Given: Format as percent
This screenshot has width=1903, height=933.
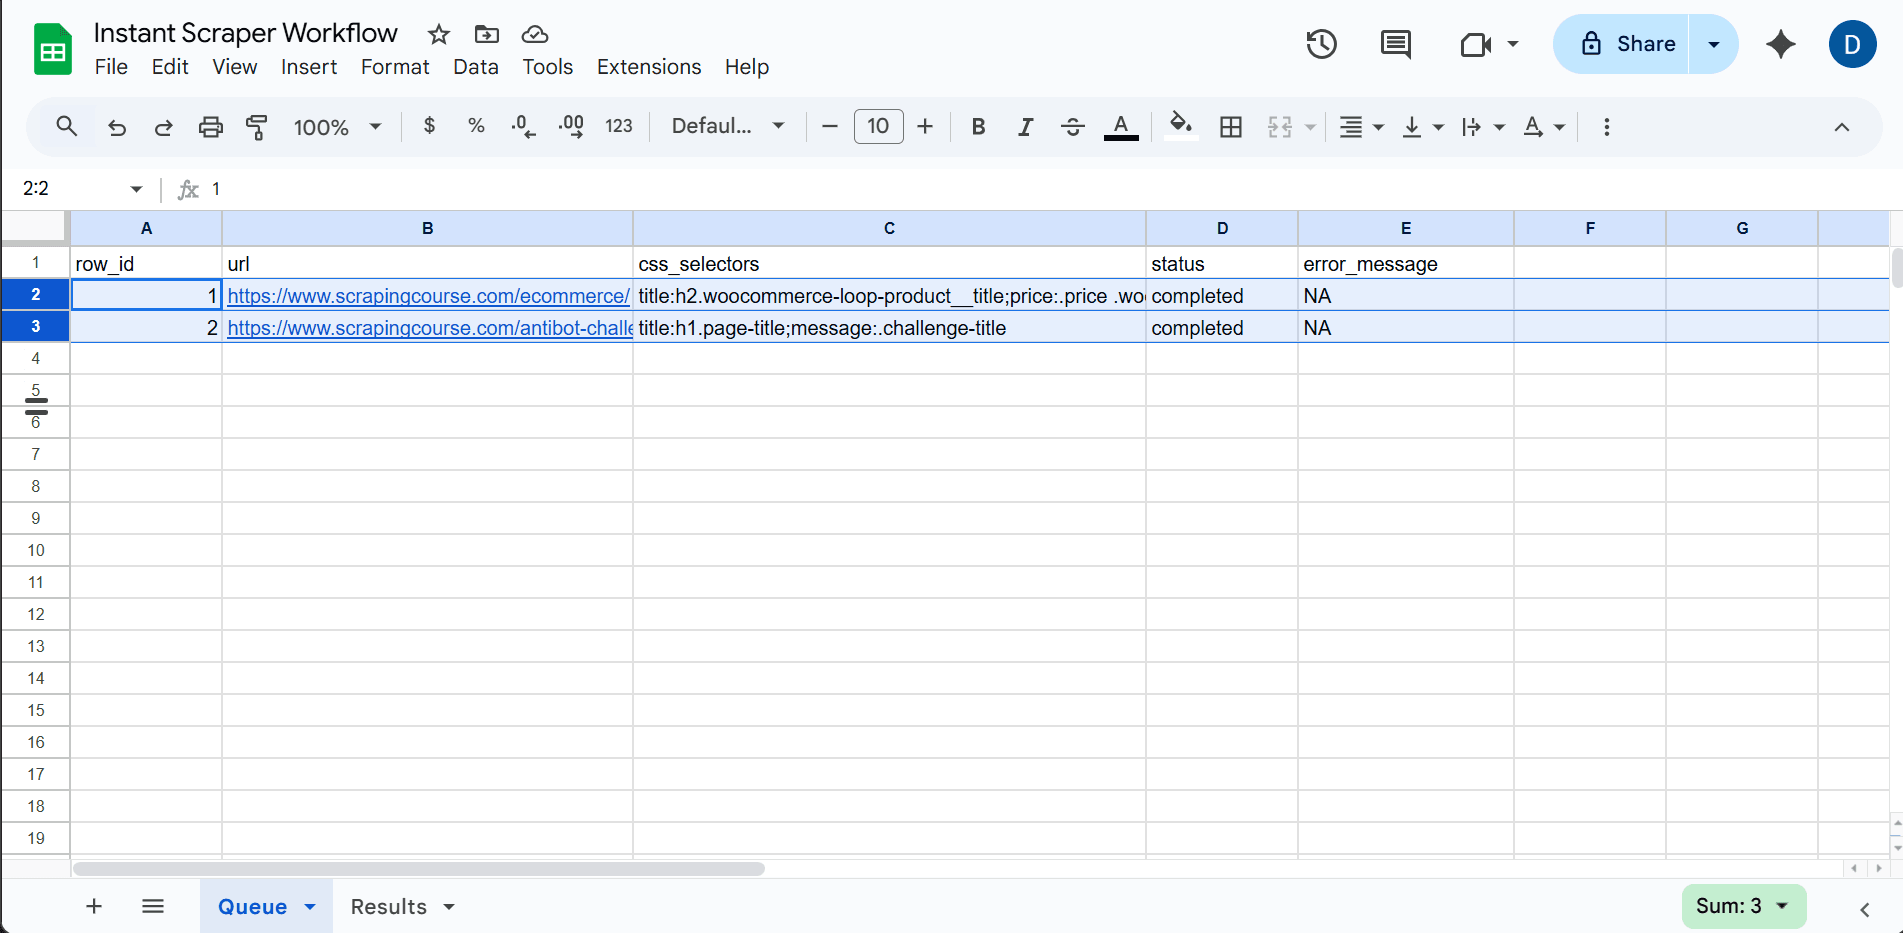Looking at the screenshot, I should point(476,126).
